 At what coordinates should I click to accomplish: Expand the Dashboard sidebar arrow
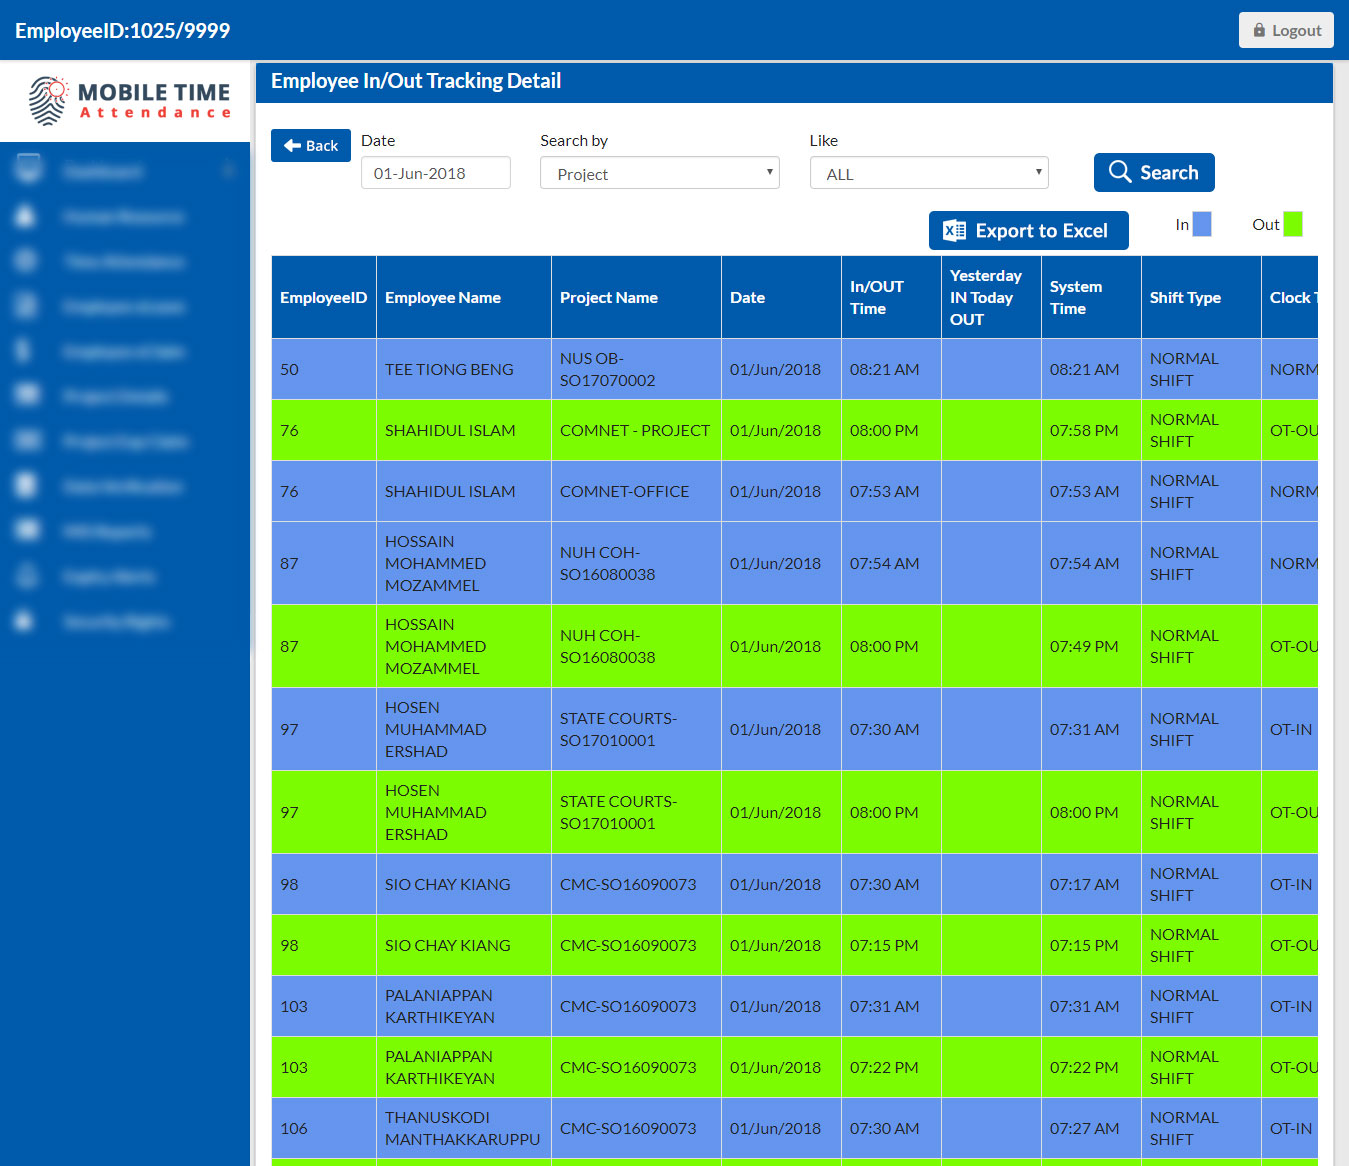pyautogui.click(x=228, y=171)
